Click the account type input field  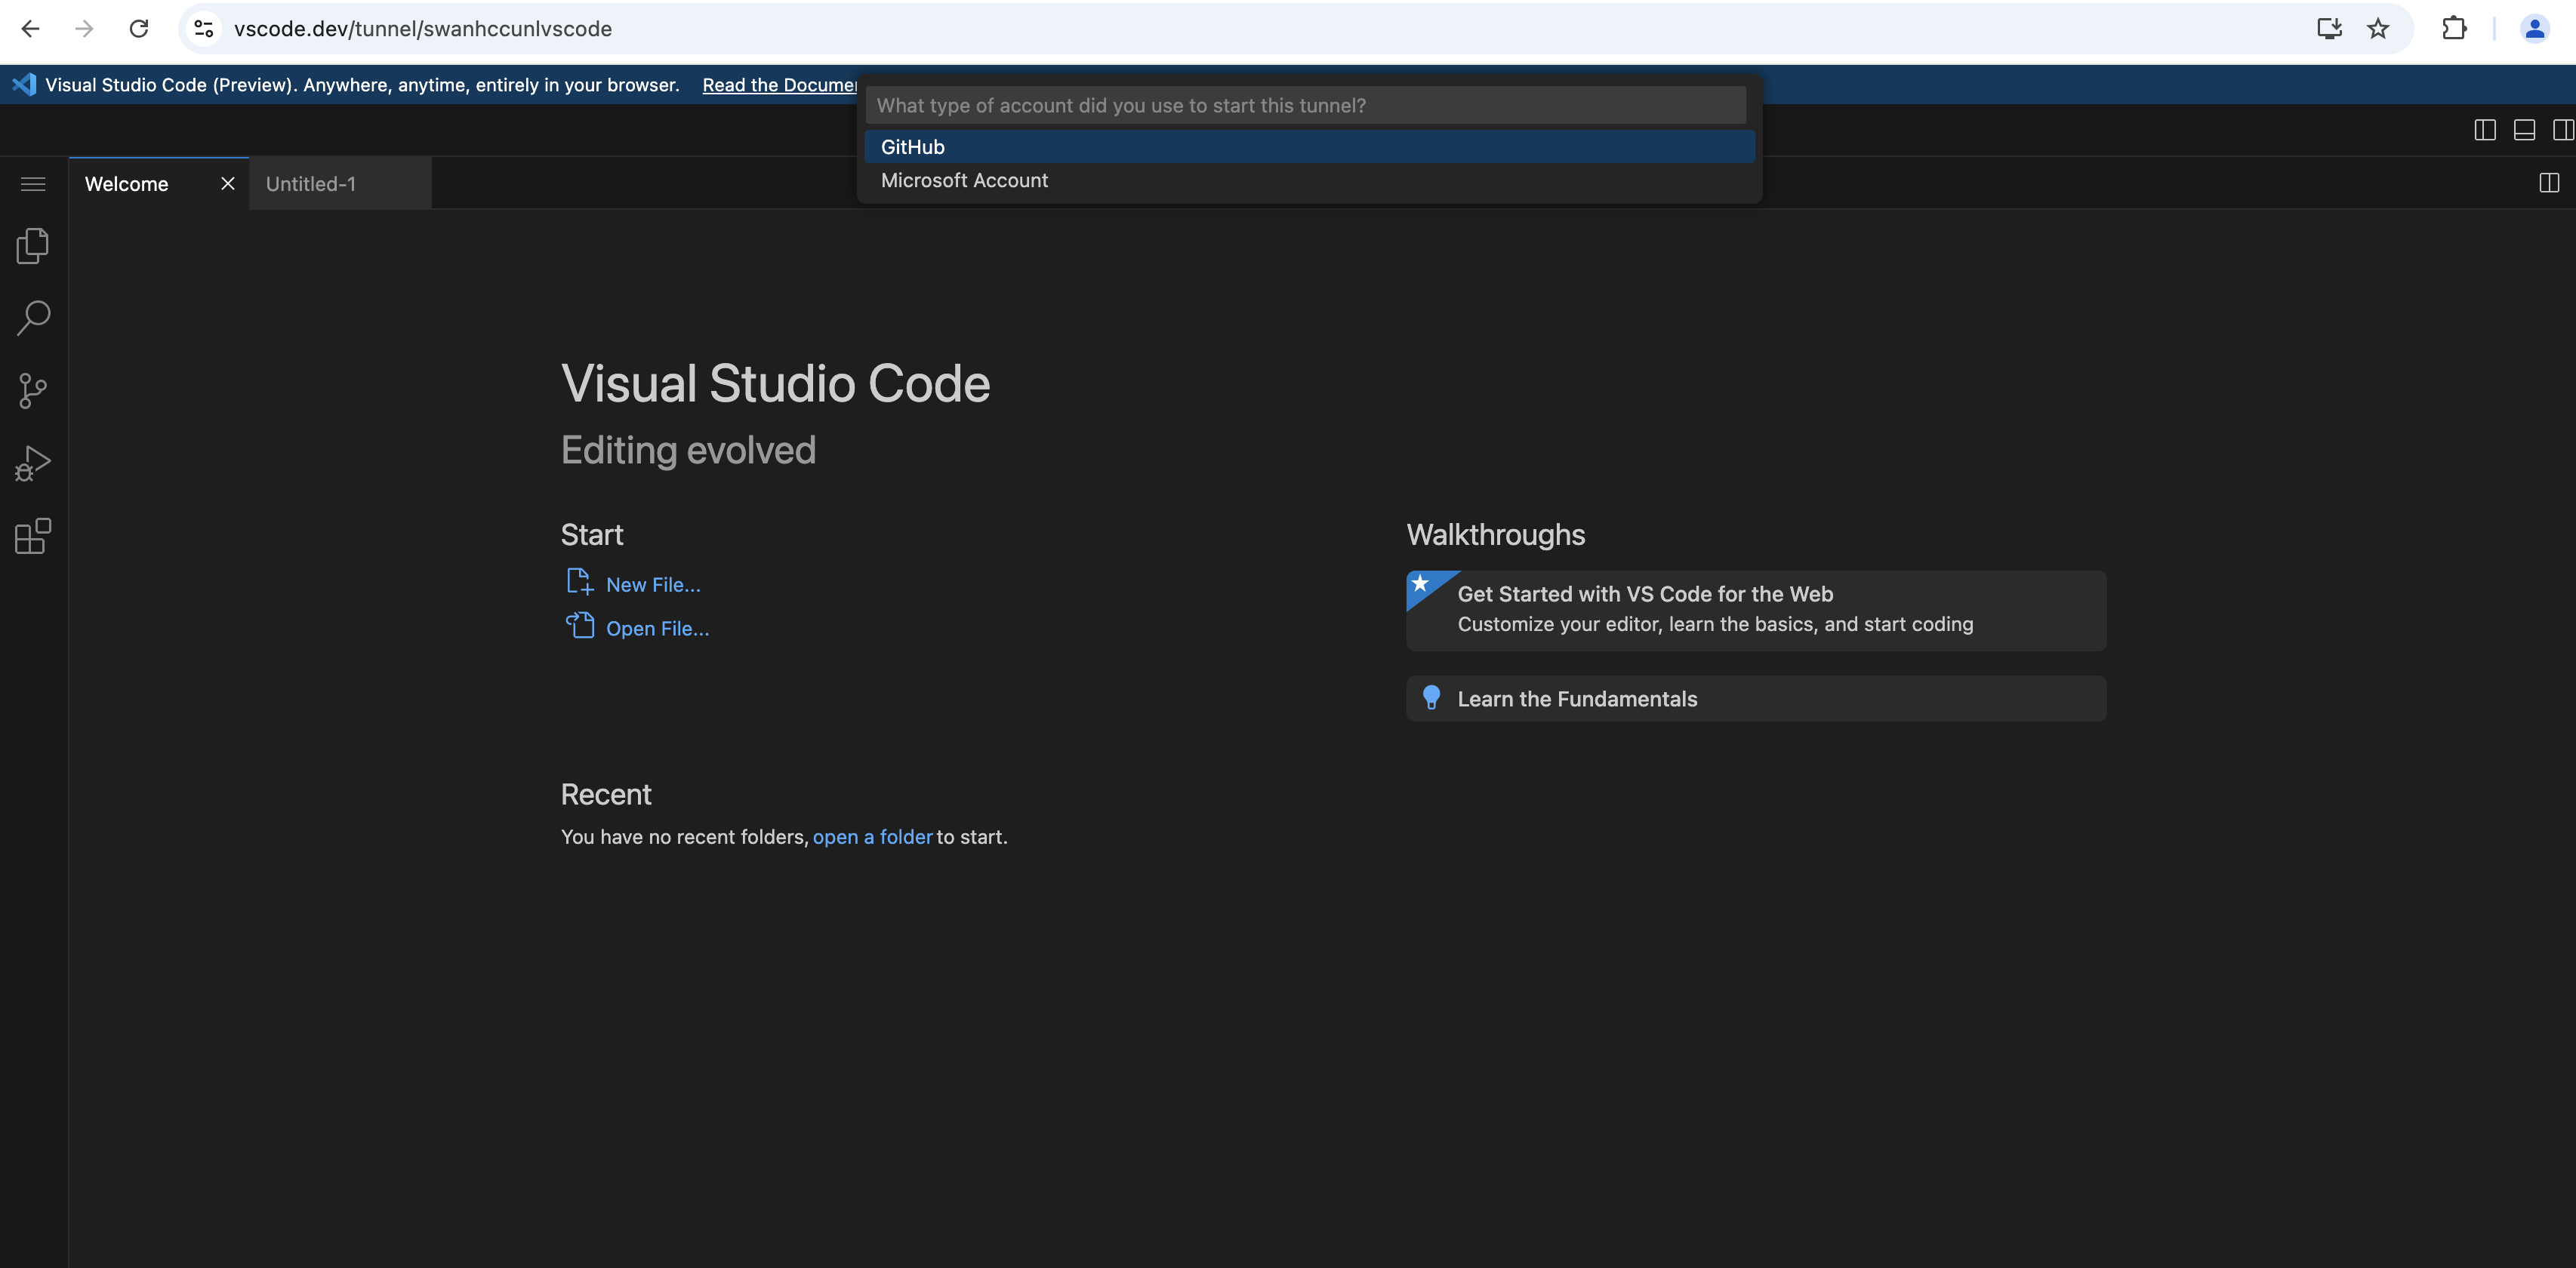click(1305, 106)
